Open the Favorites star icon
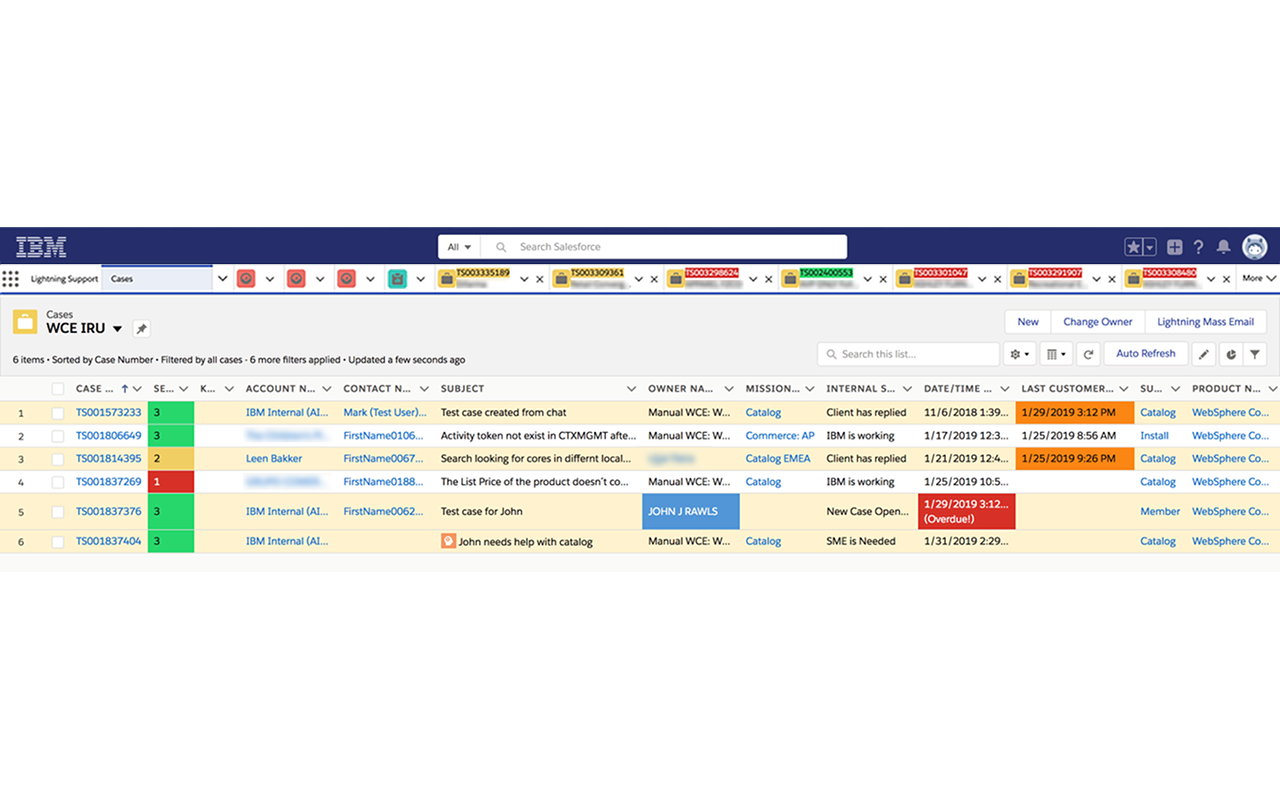Screen dimensions: 1280x800 [1133, 247]
